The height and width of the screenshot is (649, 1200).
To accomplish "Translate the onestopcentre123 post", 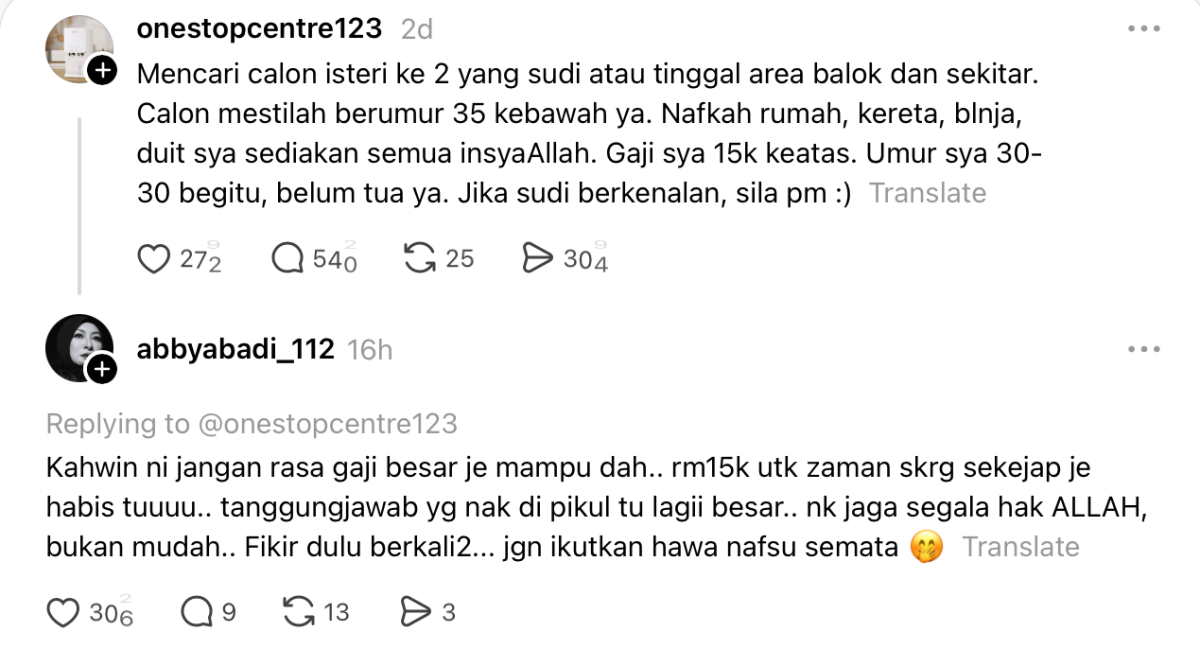I will click(927, 193).
